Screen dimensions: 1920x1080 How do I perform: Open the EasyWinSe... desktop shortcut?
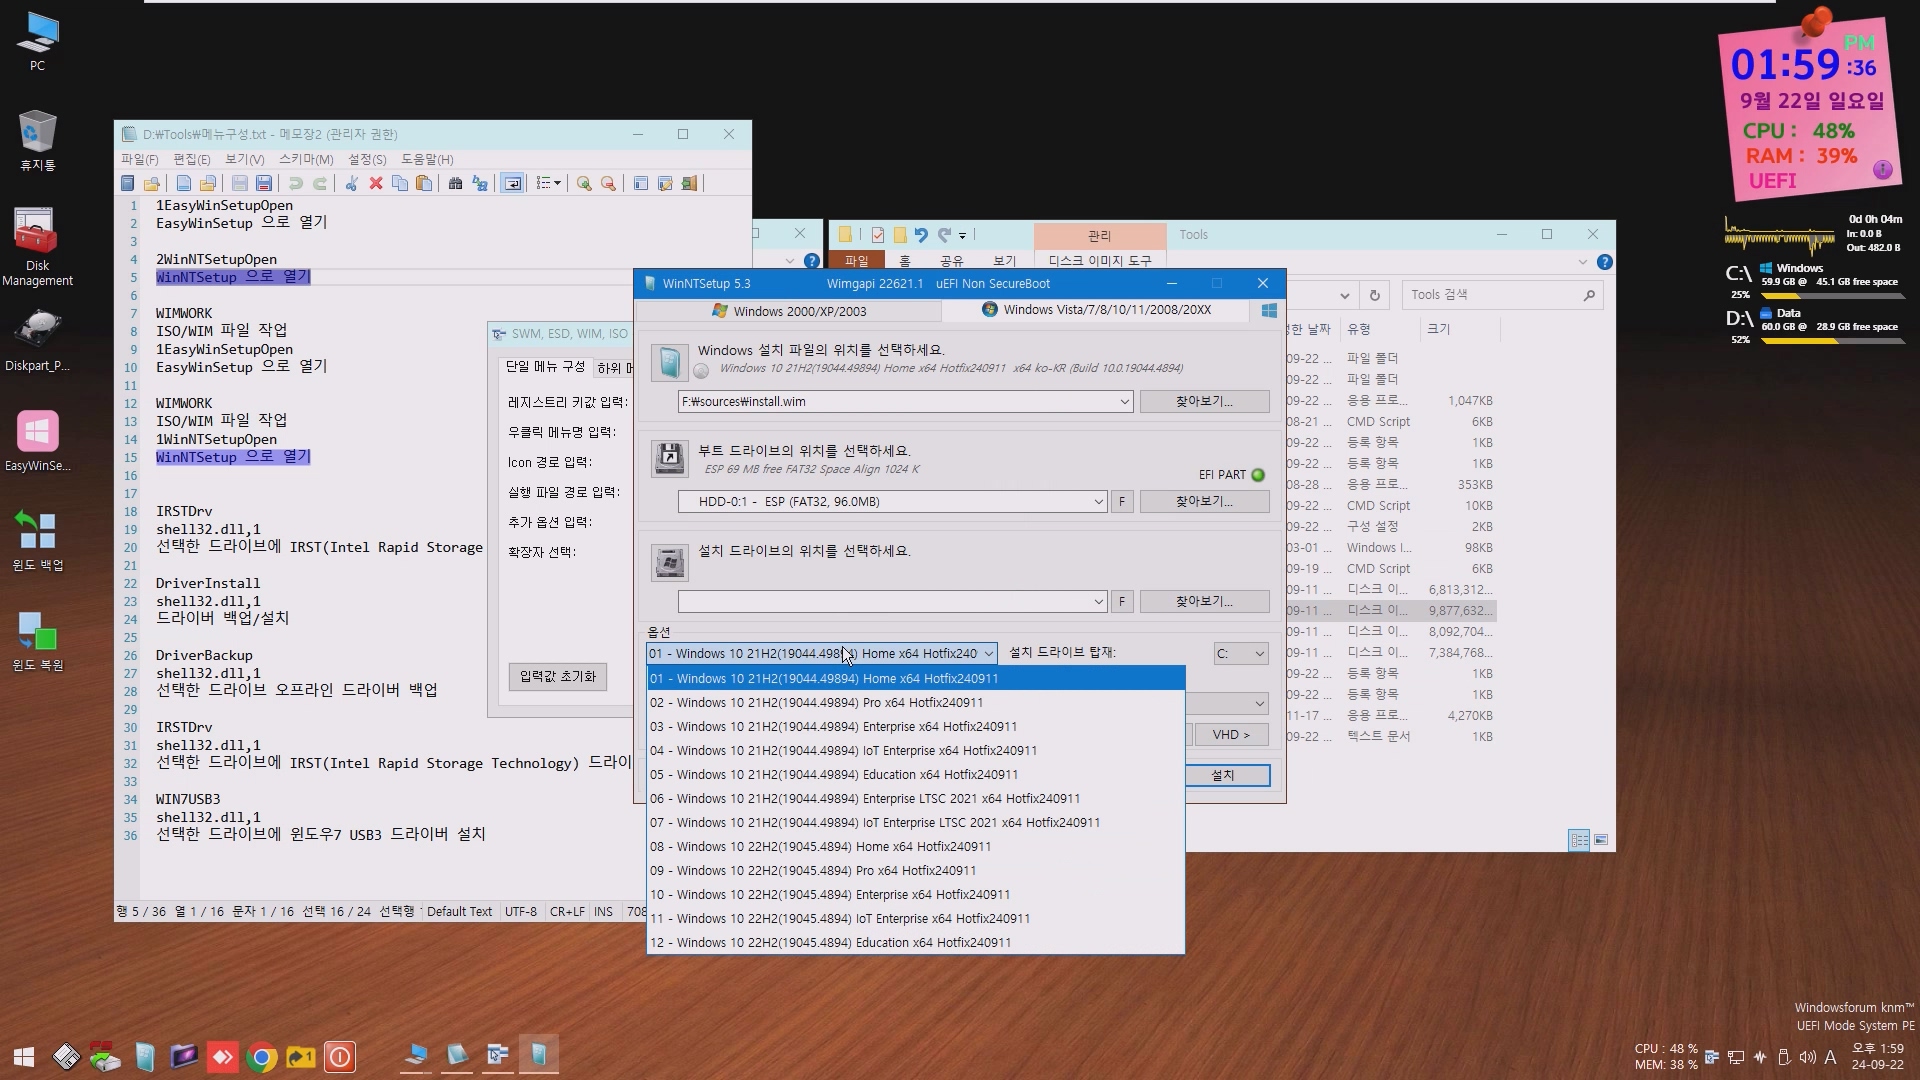[x=37, y=441]
